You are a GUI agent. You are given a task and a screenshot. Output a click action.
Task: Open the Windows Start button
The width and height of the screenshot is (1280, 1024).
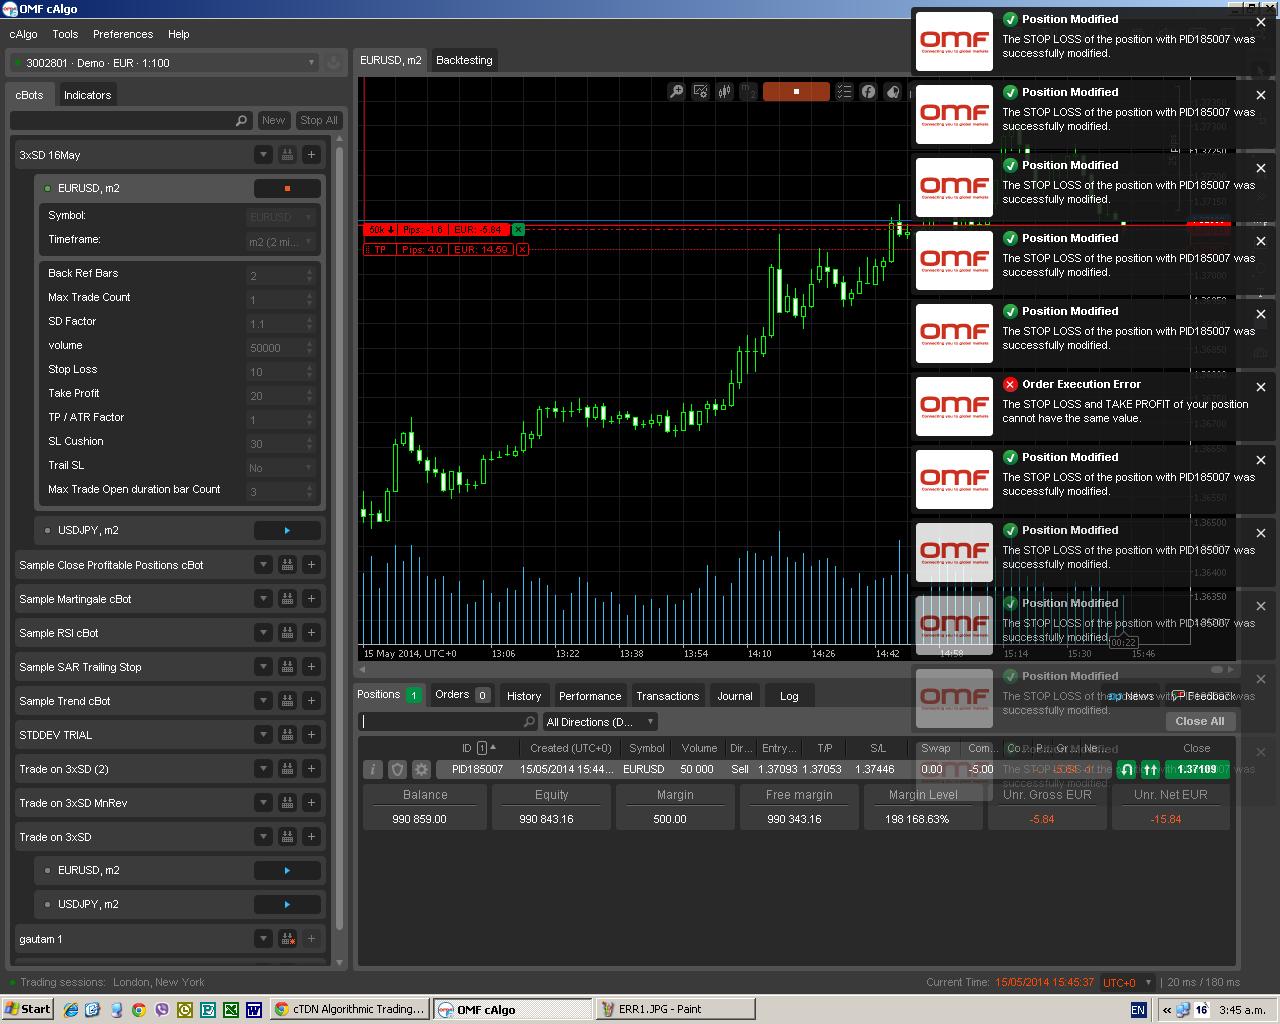28,1009
